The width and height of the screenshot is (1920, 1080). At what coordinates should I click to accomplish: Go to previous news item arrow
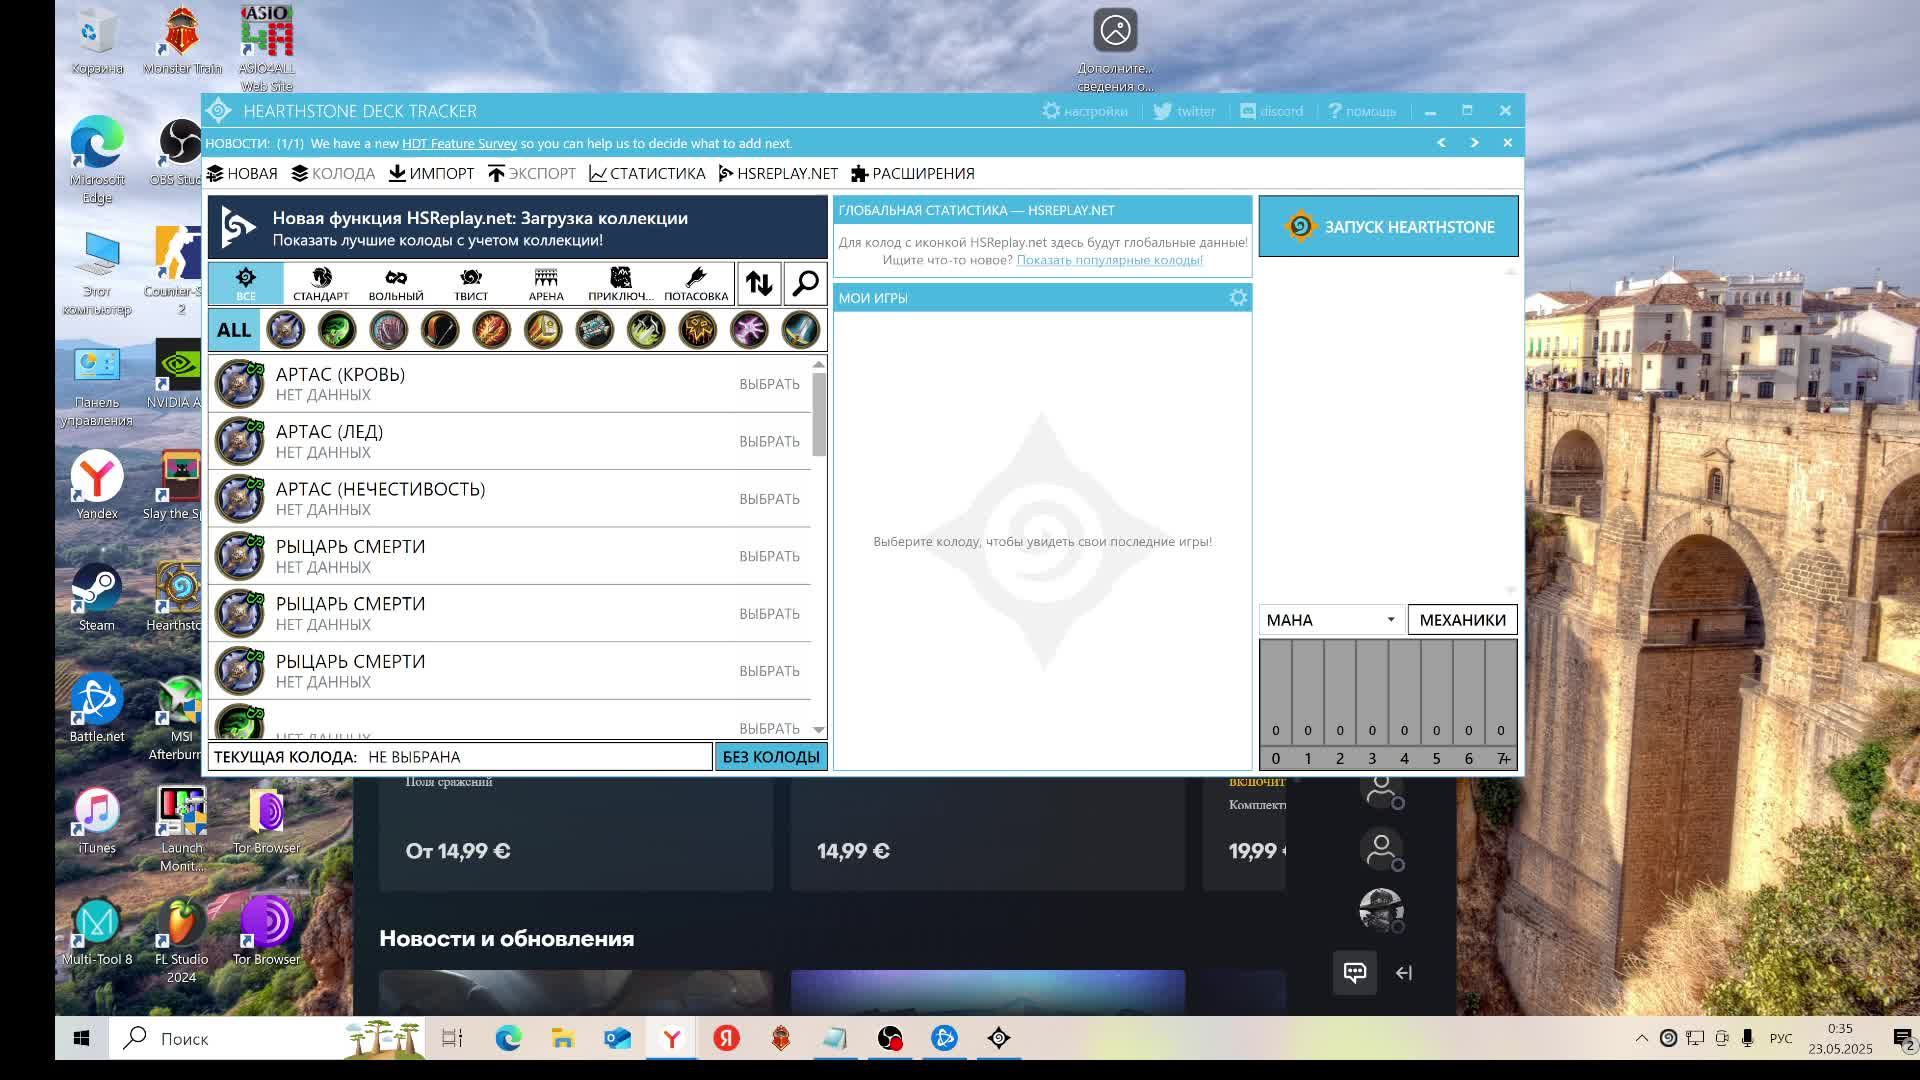pos(1441,143)
